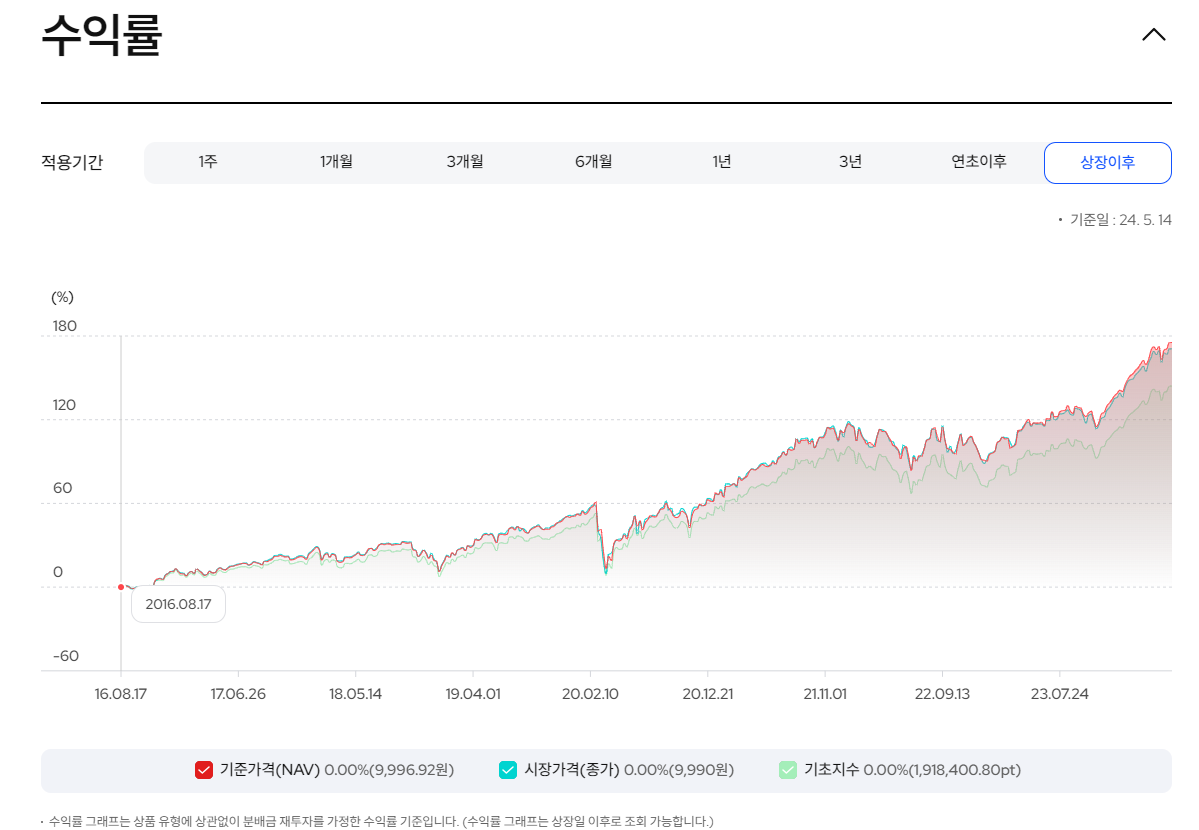The width and height of the screenshot is (1199, 830).
Task: Click the 180 y-axis label
Action: (64, 327)
